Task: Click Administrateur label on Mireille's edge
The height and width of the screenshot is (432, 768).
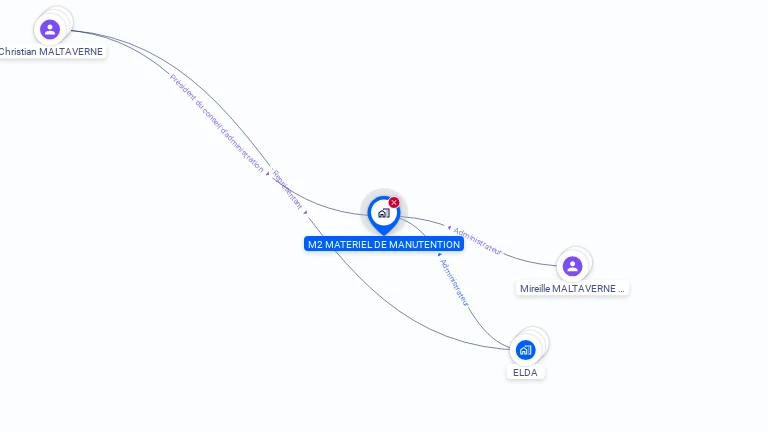Action: (477, 241)
